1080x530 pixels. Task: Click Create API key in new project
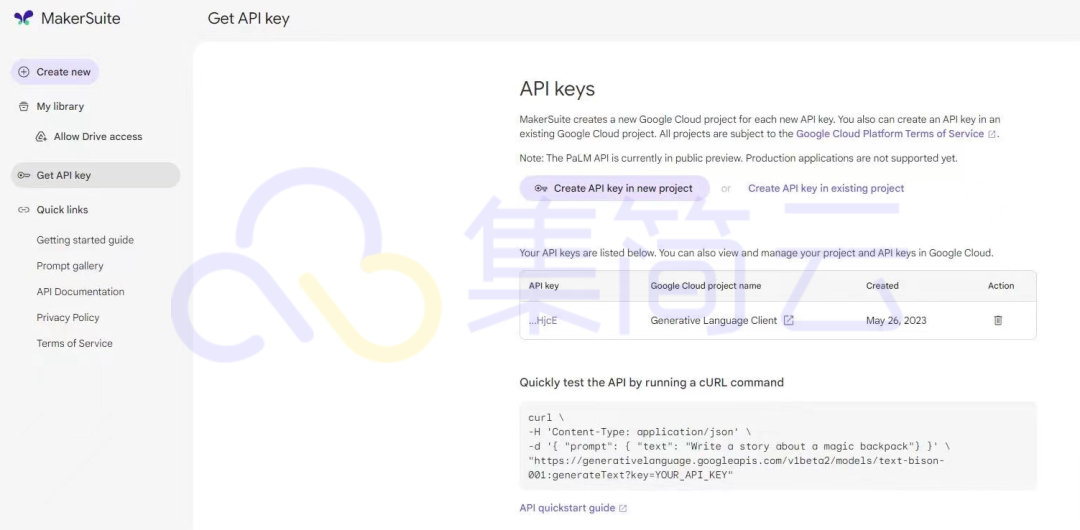tap(614, 188)
